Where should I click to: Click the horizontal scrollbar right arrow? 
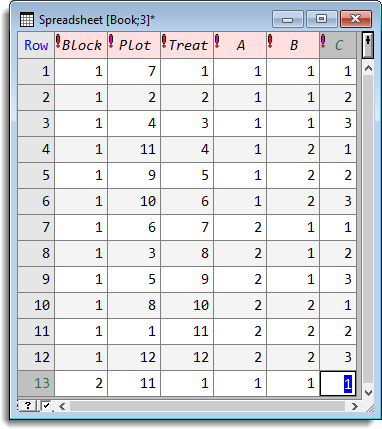pos(355,406)
